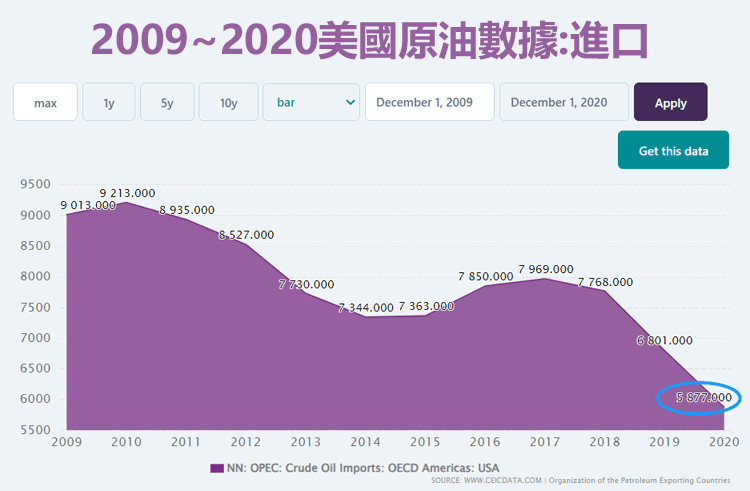The height and width of the screenshot is (491, 750).
Task: Choose the 1y time range
Action: 108,102
